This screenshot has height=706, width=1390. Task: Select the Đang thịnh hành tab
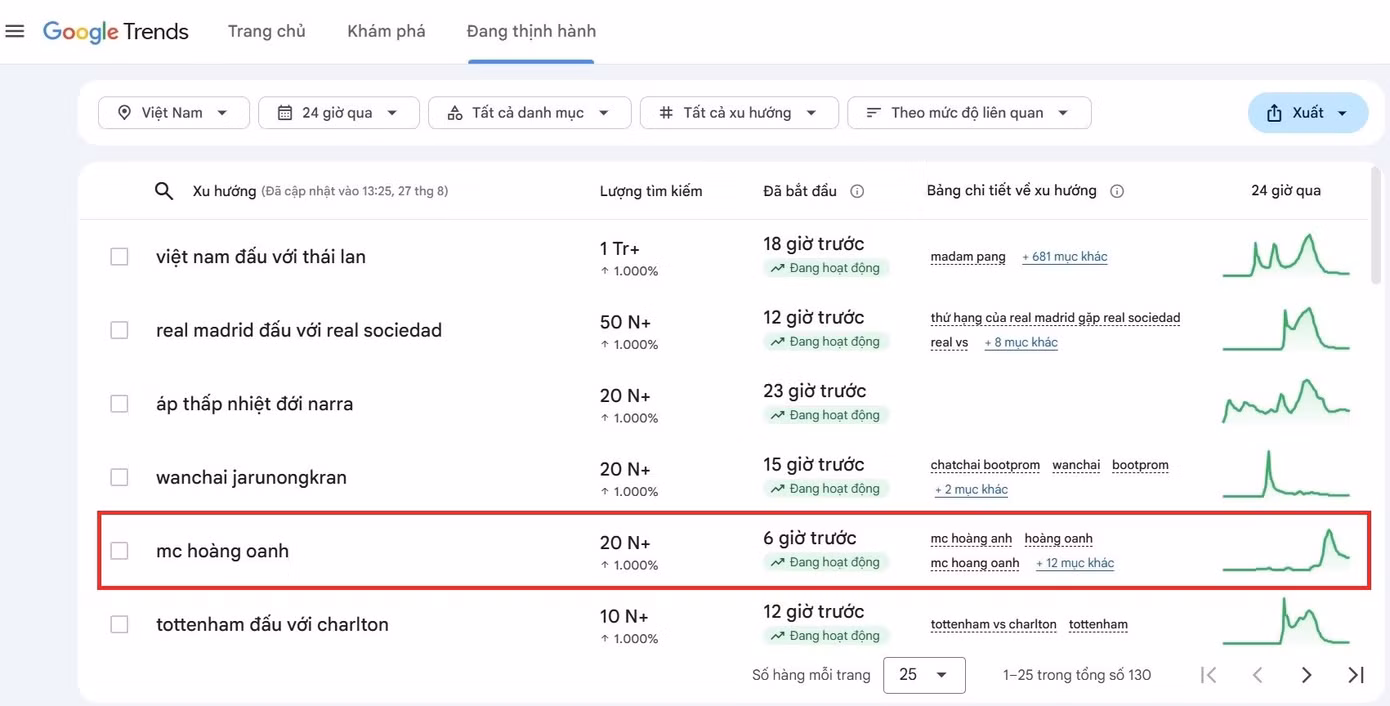(x=531, y=31)
